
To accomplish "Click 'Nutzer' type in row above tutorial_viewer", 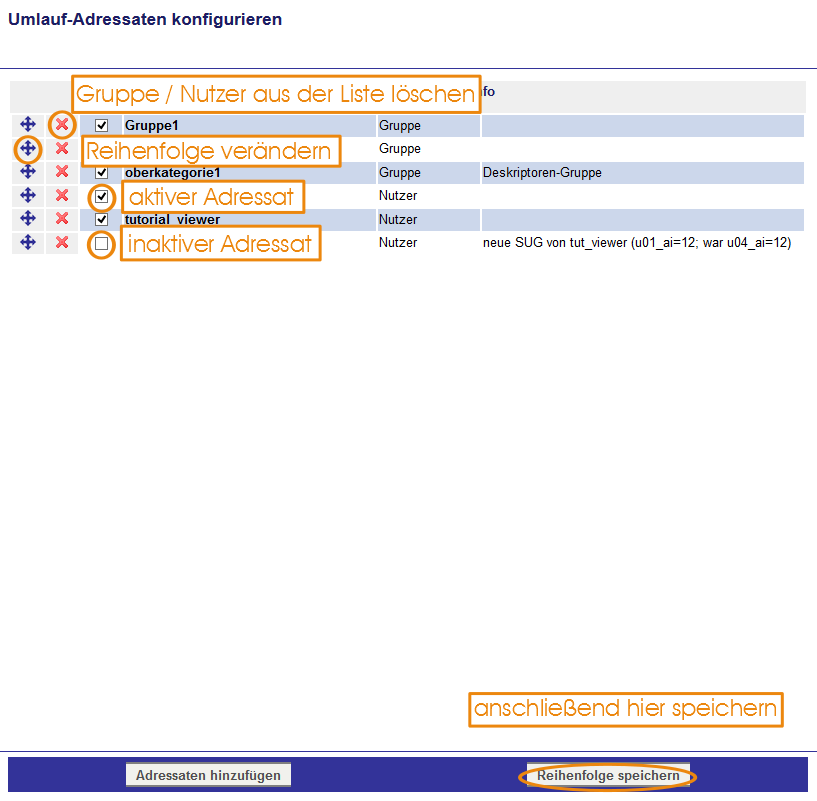I will point(398,195).
